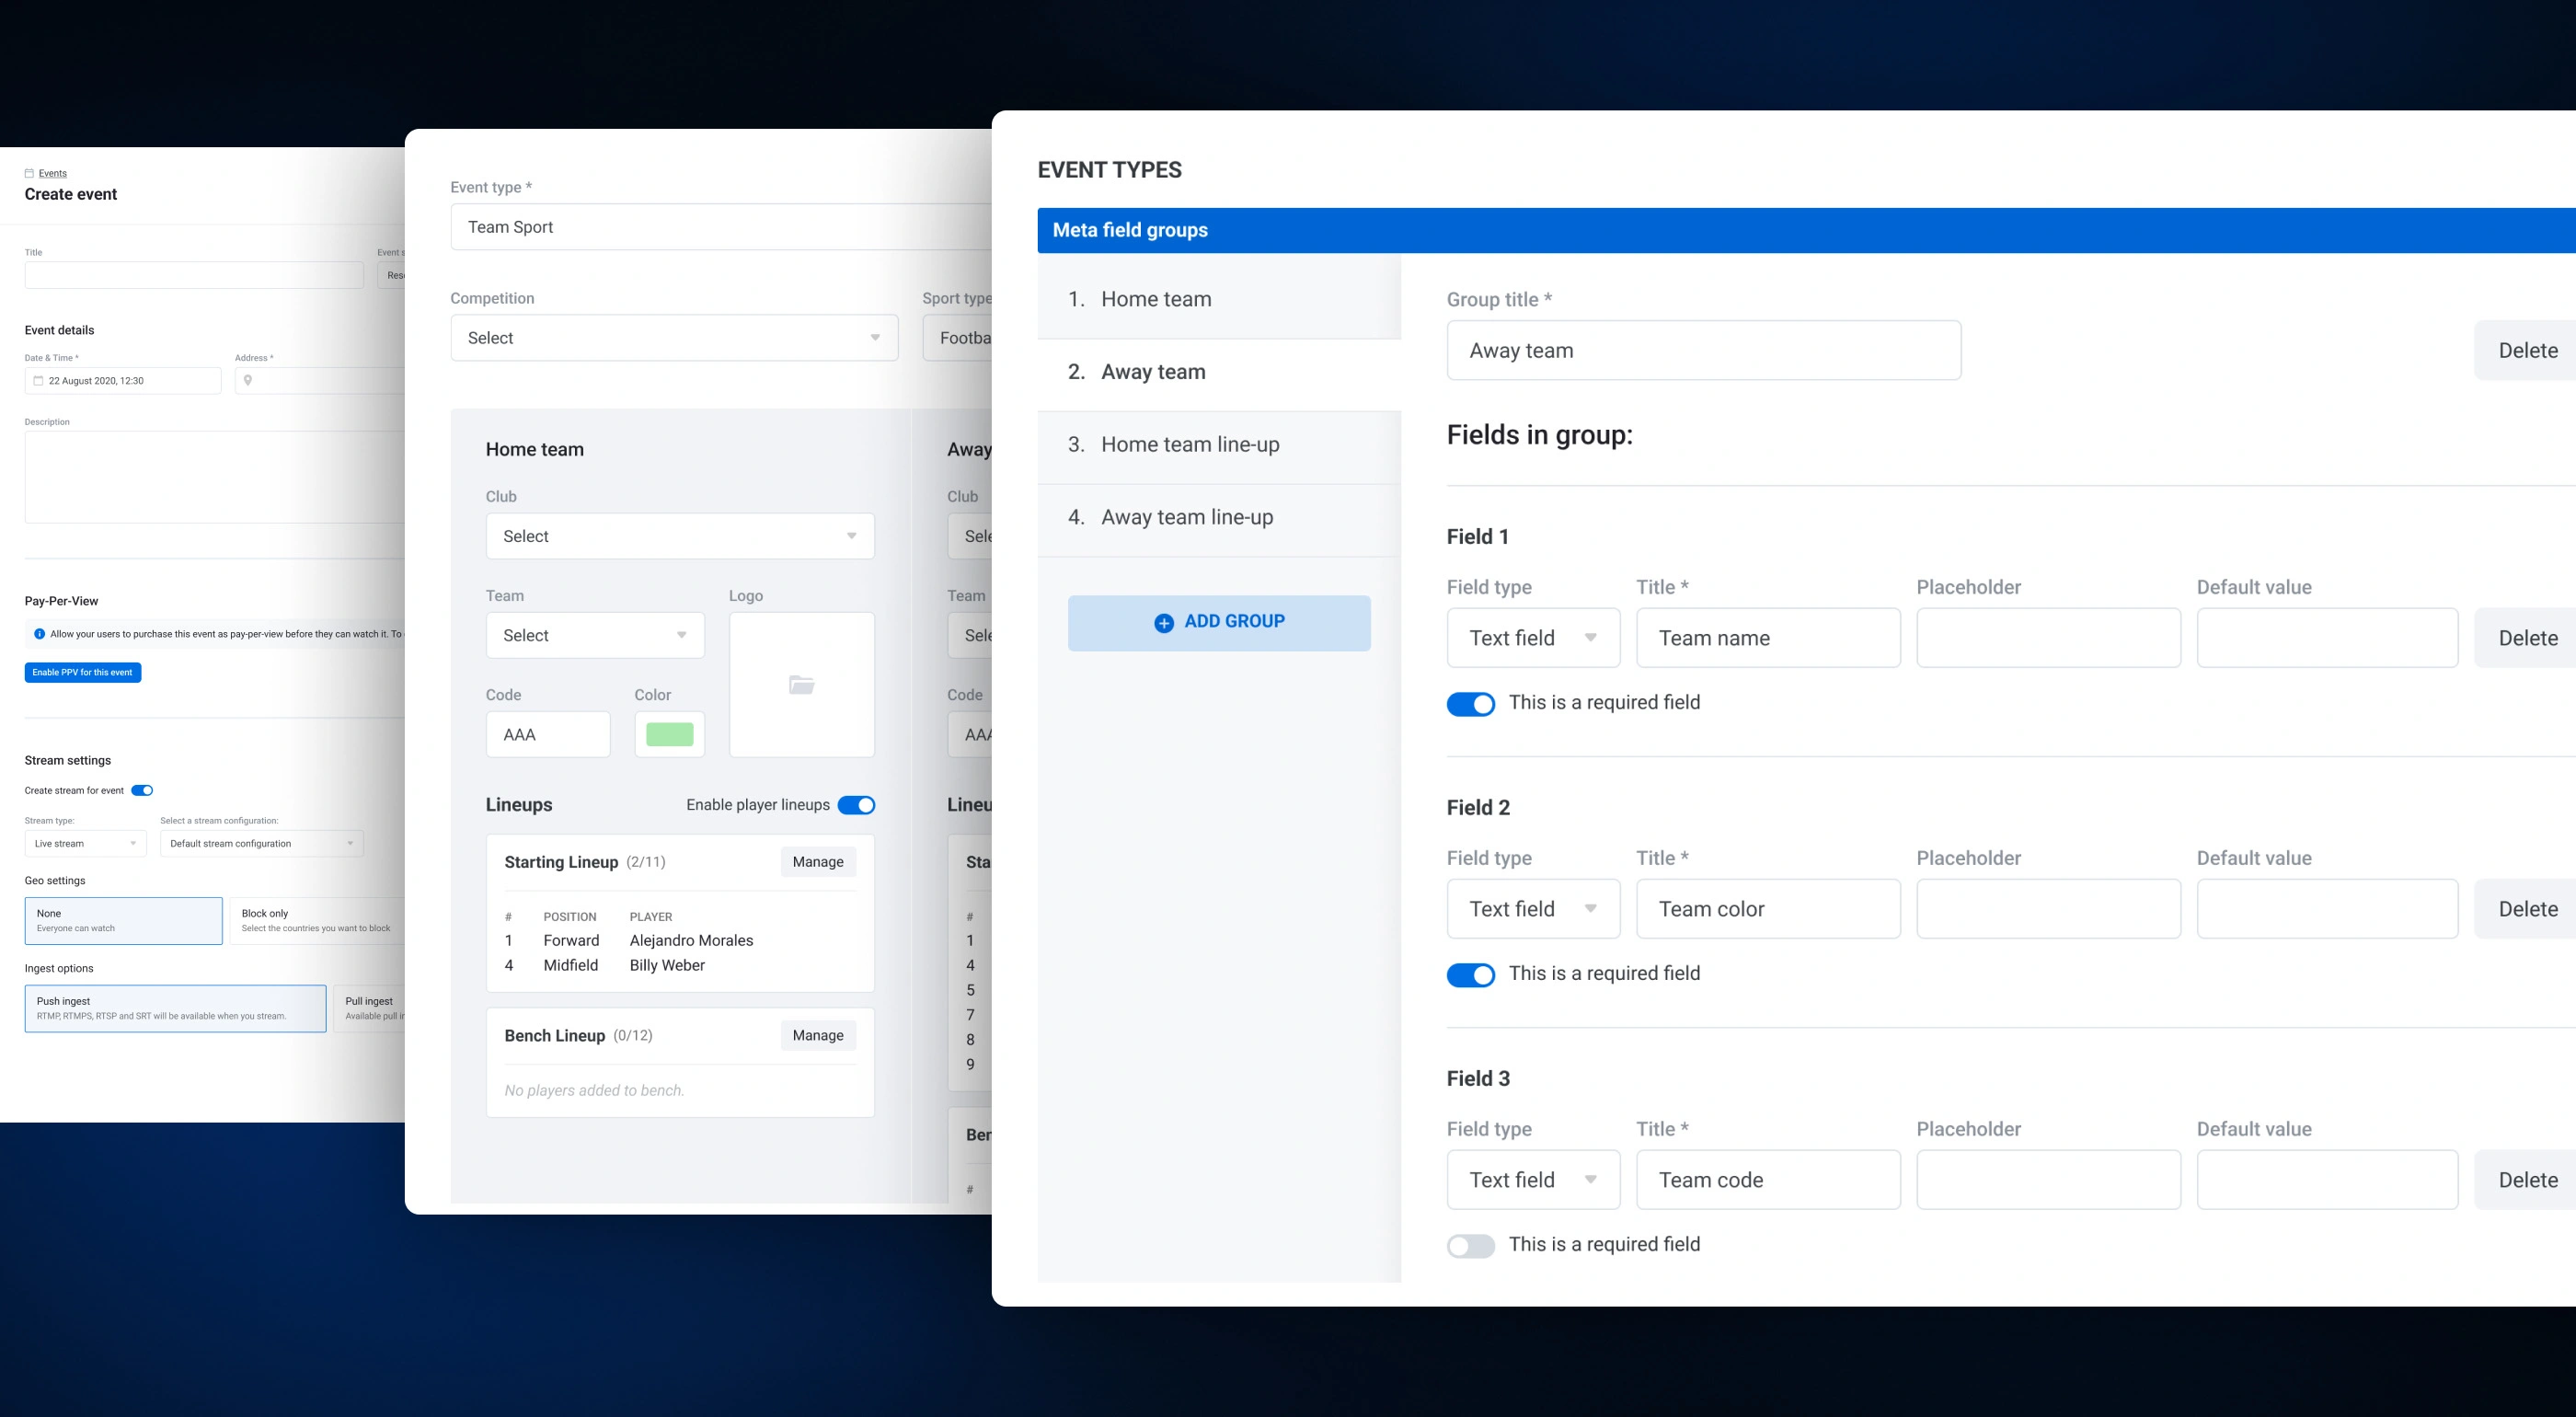Enable Field 3 required field switch
Image resolution: width=2576 pixels, height=1417 pixels.
[1470, 1246]
